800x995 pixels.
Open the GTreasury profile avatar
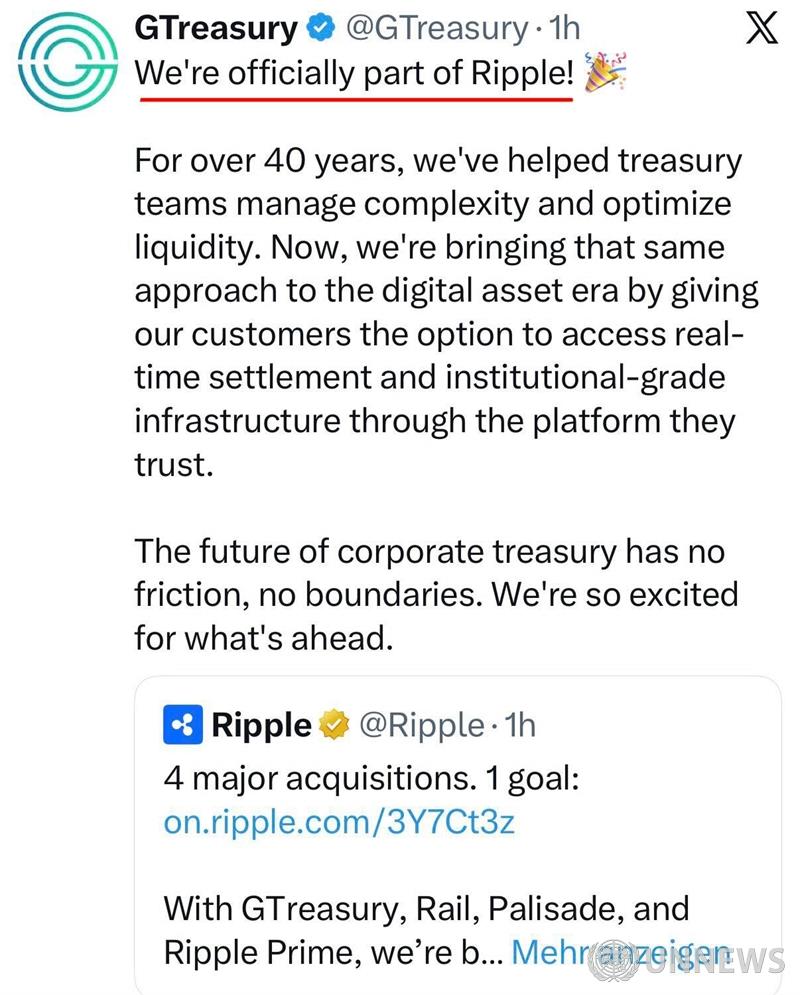tap(65, 64)
